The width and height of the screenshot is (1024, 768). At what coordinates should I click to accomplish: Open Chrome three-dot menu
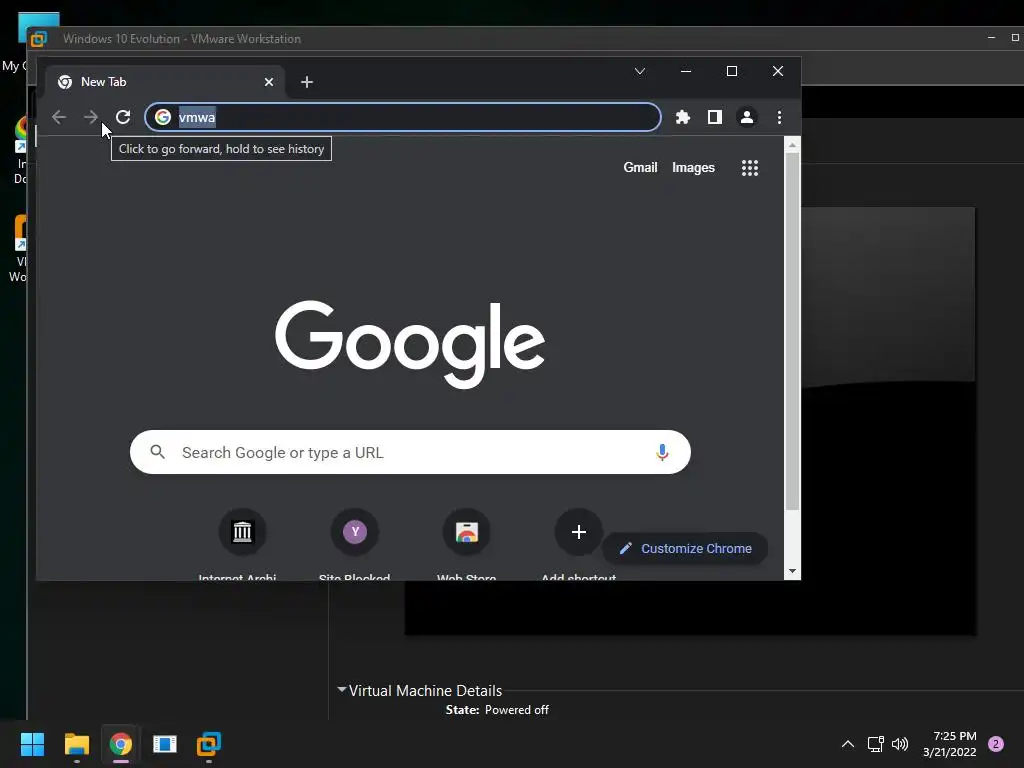(x=779, y=117)
